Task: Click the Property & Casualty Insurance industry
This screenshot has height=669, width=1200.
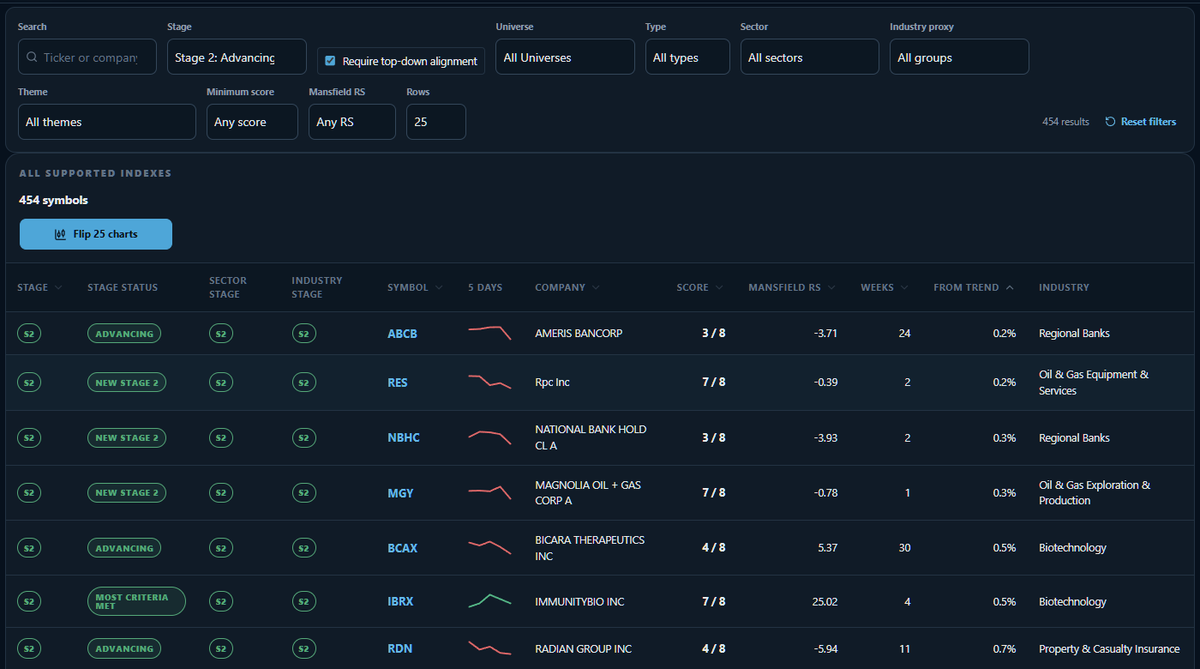Action: pos(1109,648)
